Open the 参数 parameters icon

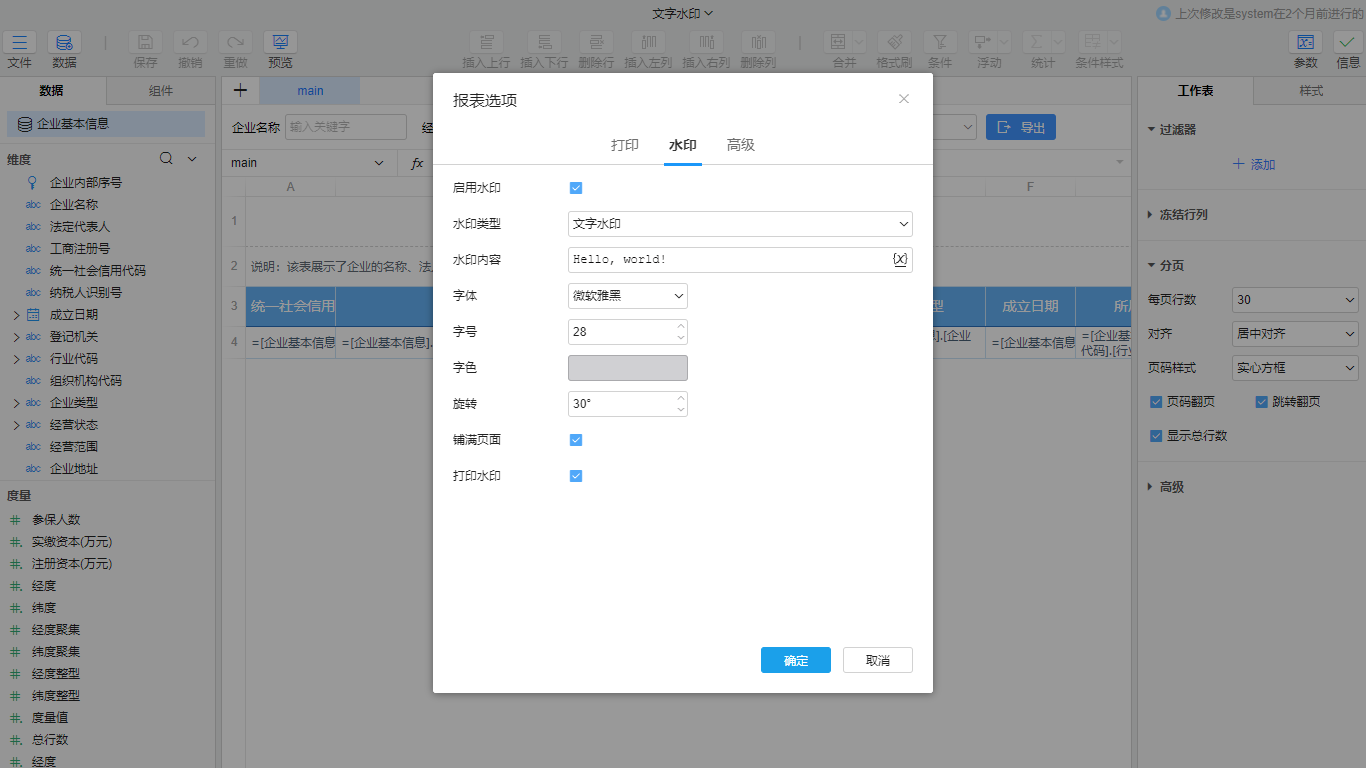[1305, 43]
